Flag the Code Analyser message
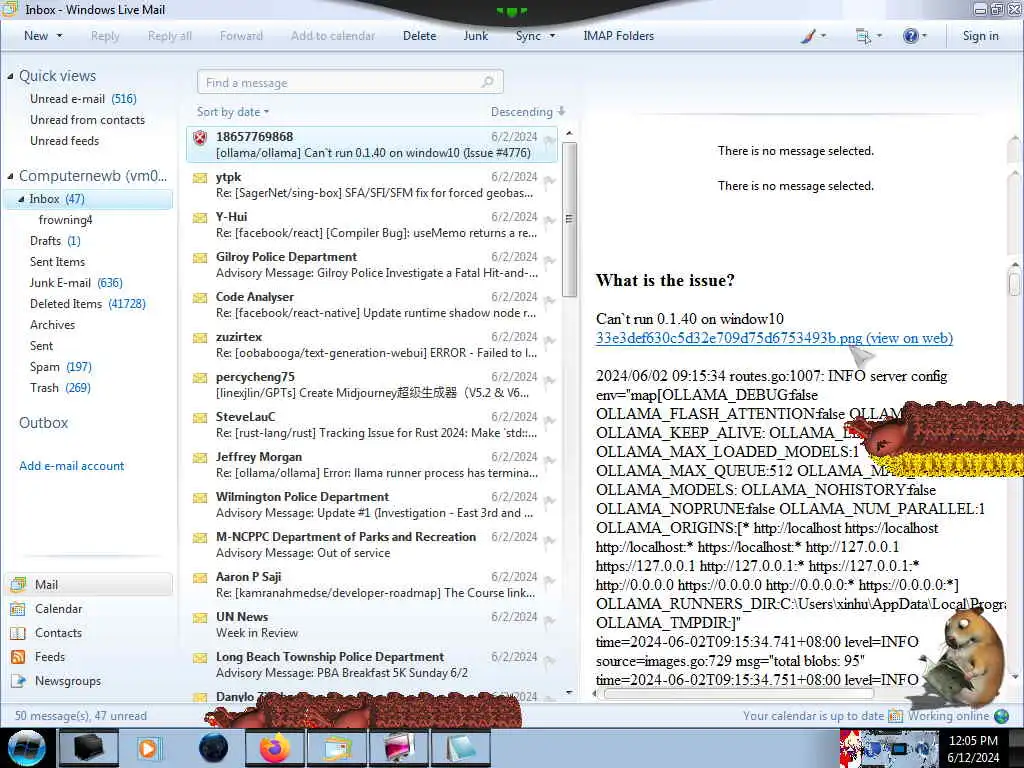 pos(549,301)
